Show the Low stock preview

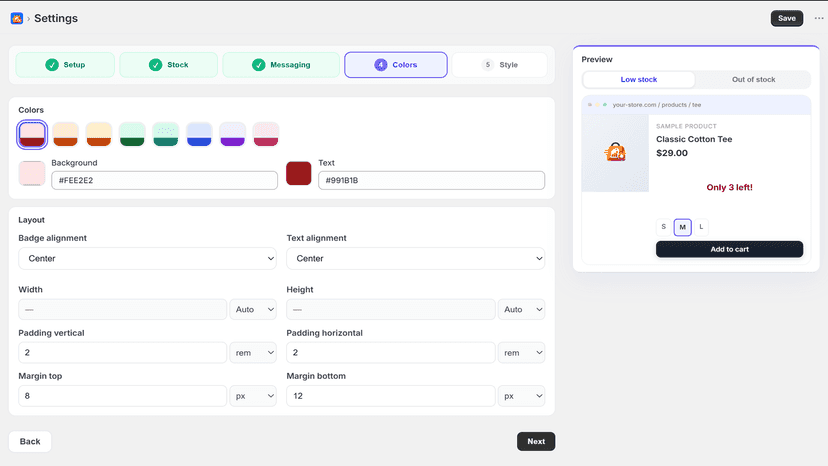pyautogui.click(x=639, y=80)
